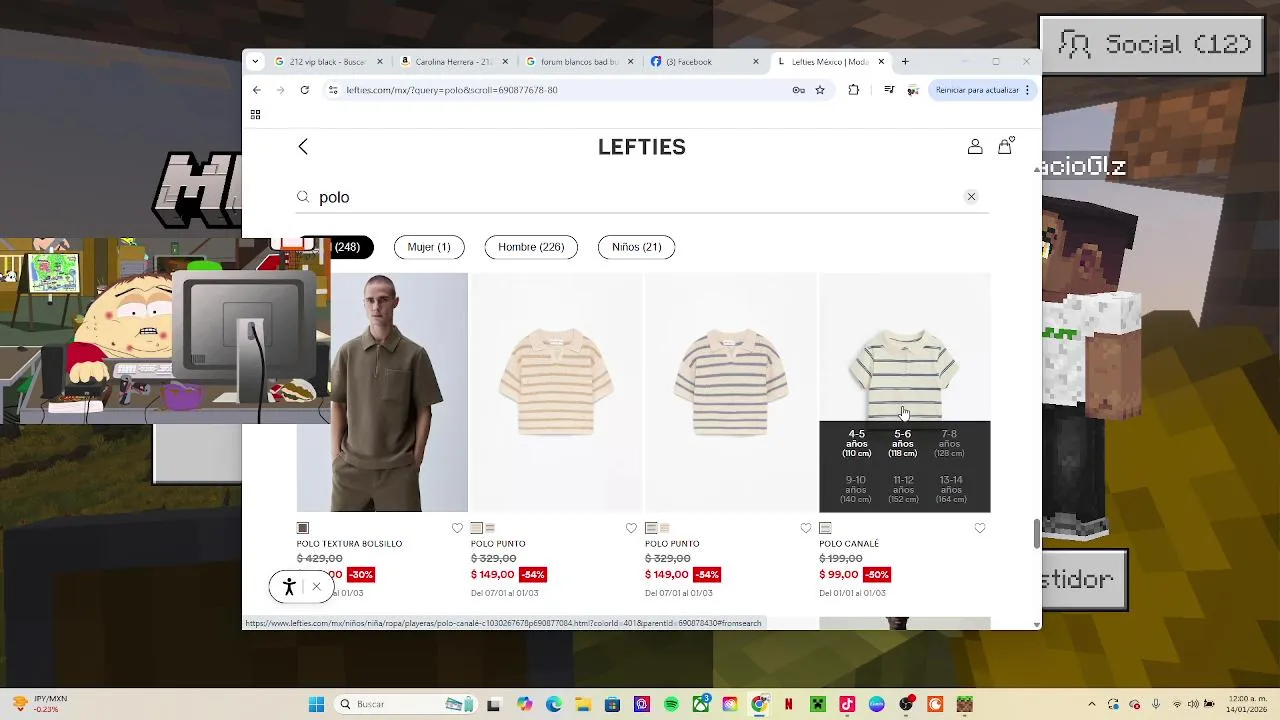Focus the polo search input field
The width and height of the screenshot is (1280, 720).
point(640,197)
